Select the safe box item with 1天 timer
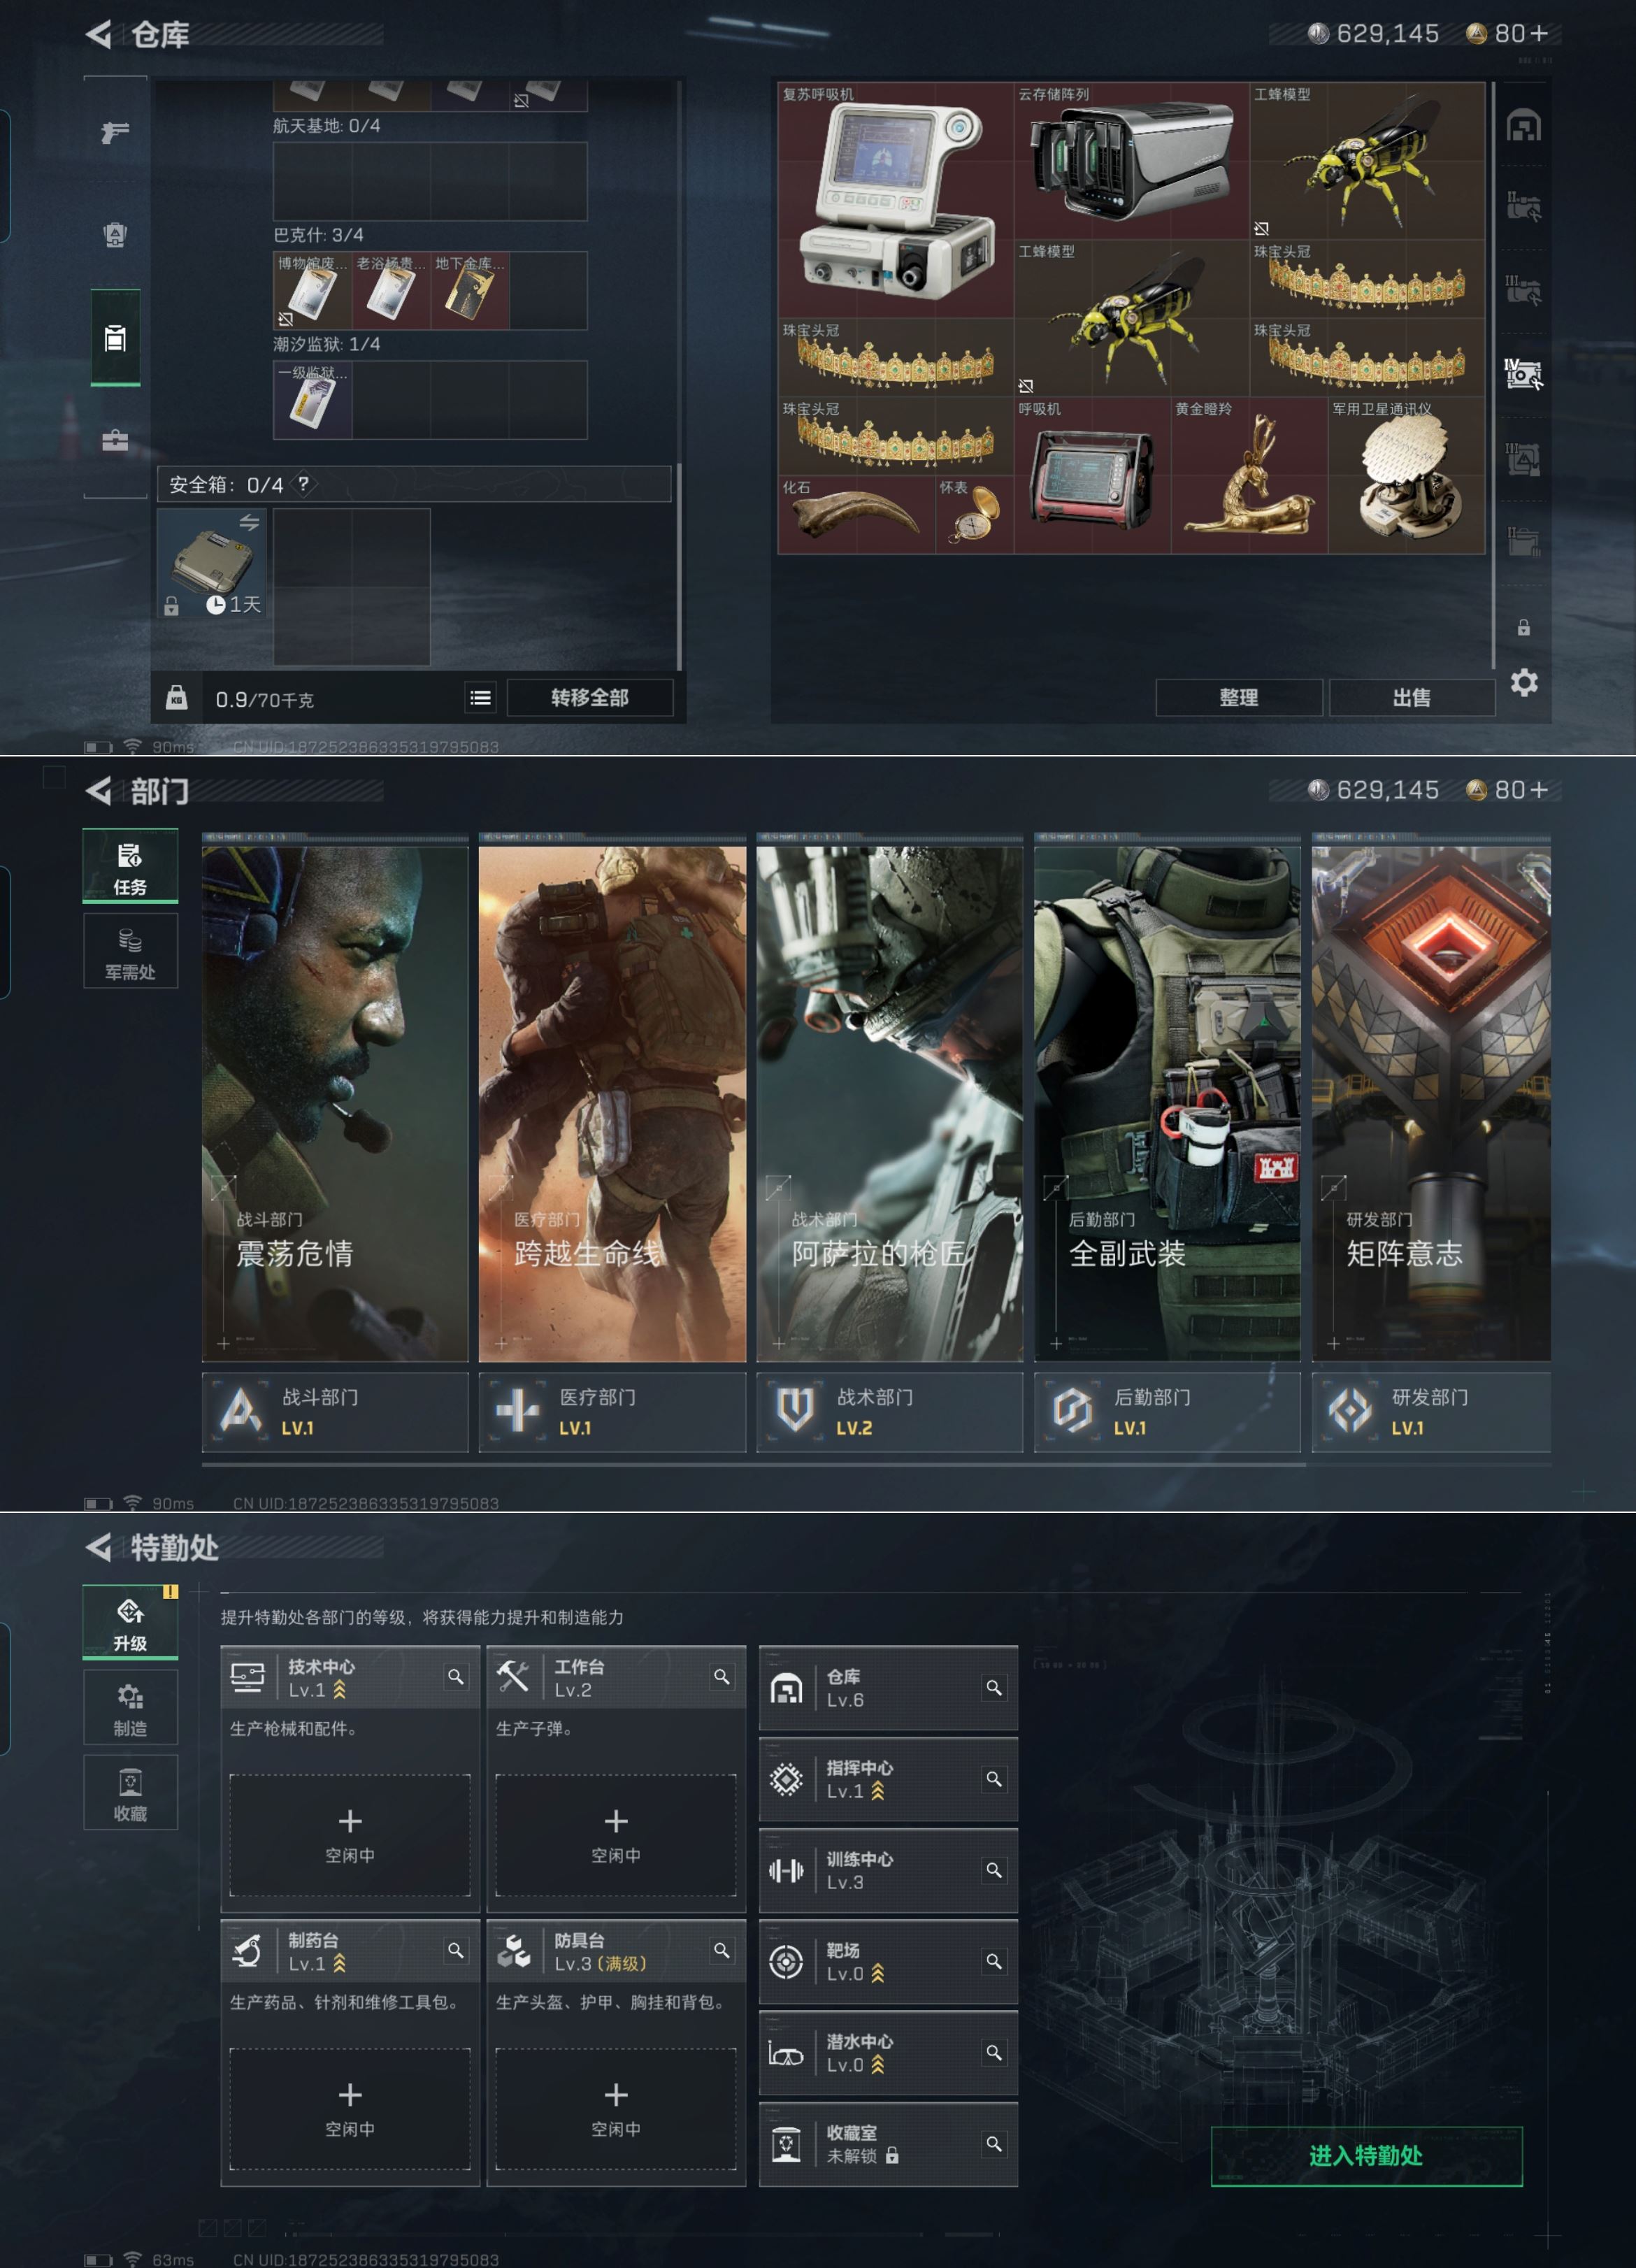This screenshot has height=2268, width=1636. pyautogui.click(x=212, y=563)
